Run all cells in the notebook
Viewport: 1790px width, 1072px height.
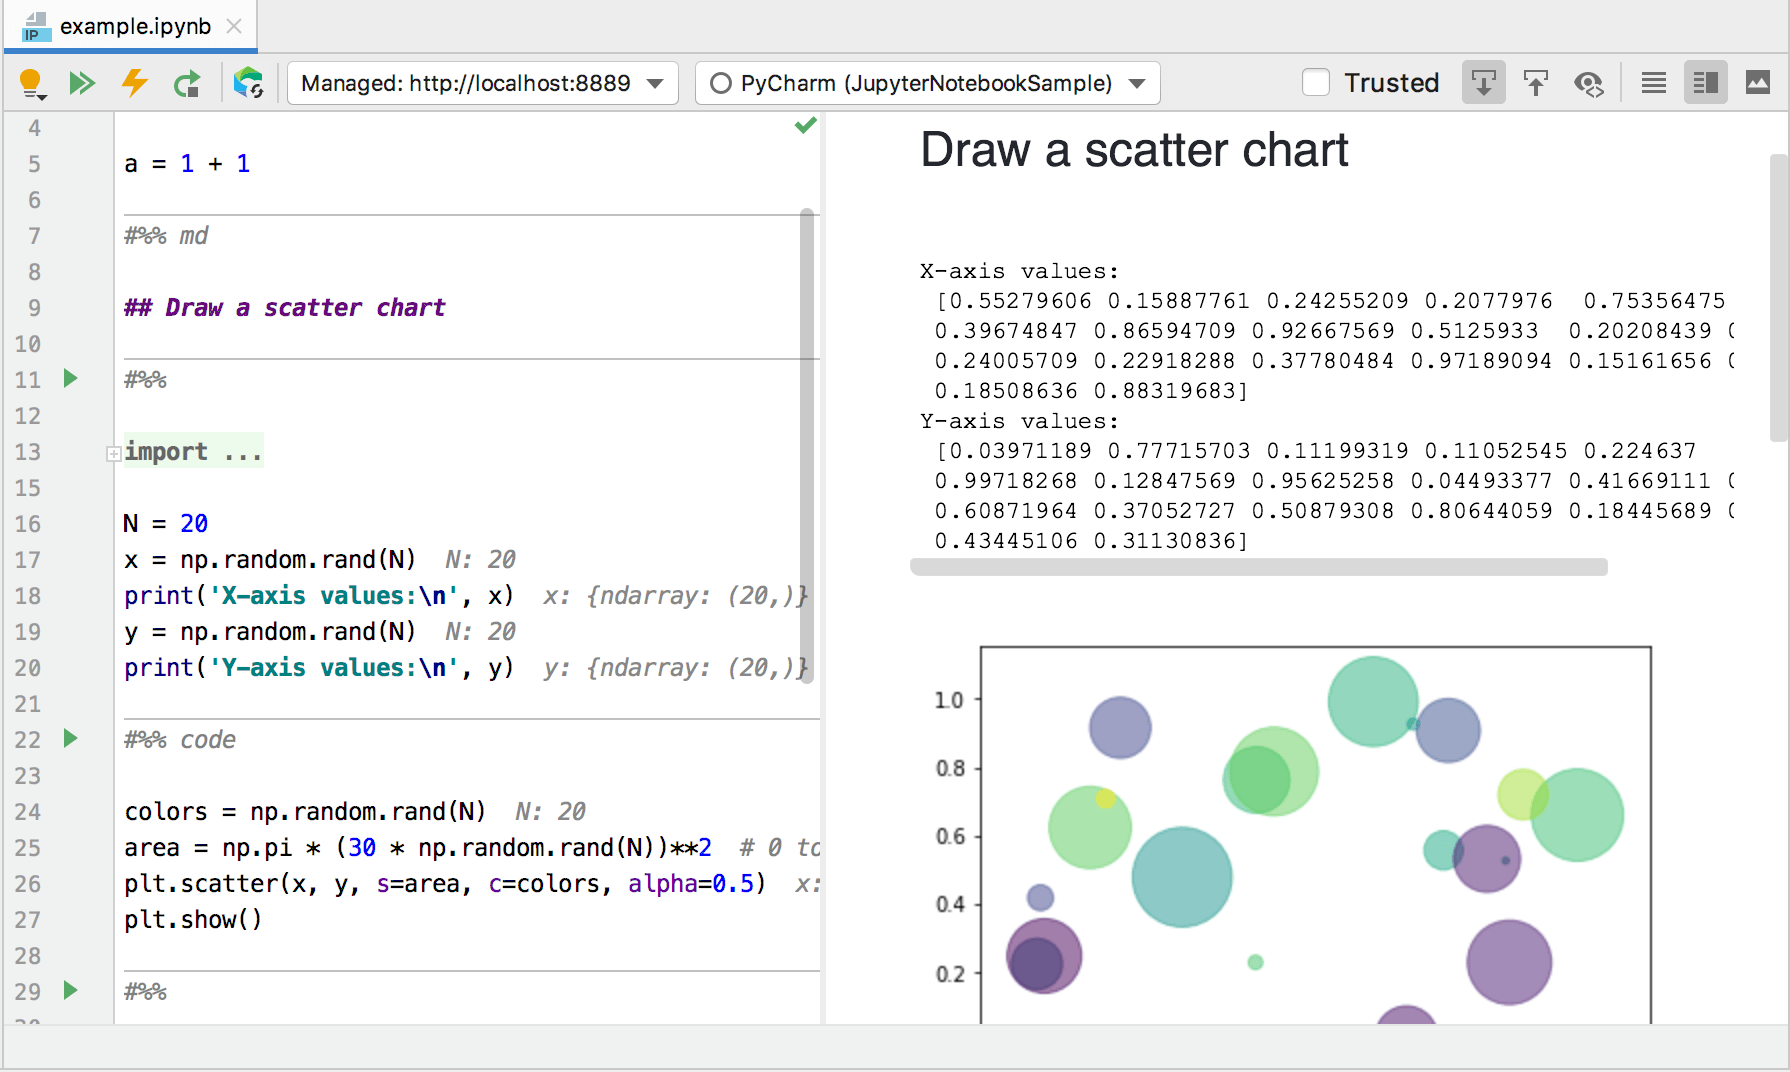(x=83, y=83)
